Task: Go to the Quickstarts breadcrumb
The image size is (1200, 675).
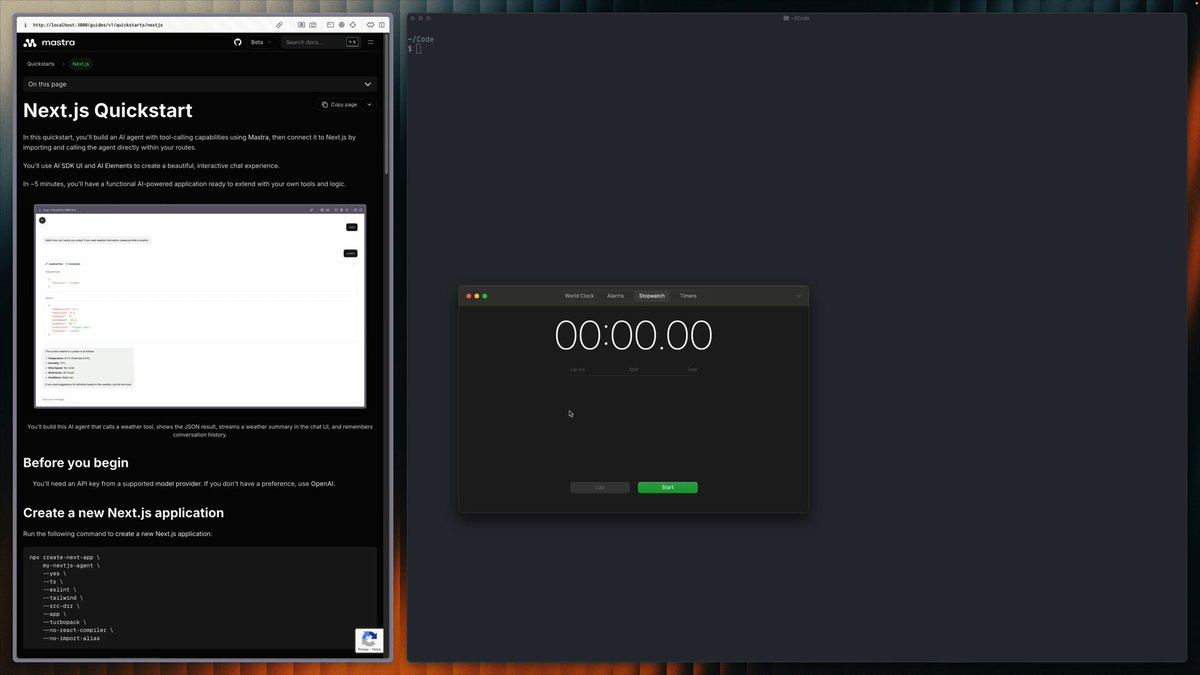Action: pos(41,64)
